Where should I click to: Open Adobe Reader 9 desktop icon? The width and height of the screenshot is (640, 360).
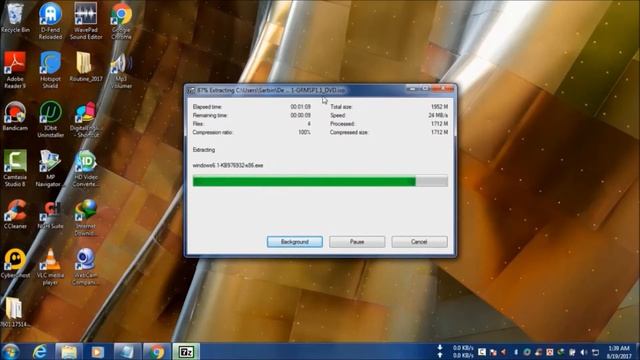[15, 70]
